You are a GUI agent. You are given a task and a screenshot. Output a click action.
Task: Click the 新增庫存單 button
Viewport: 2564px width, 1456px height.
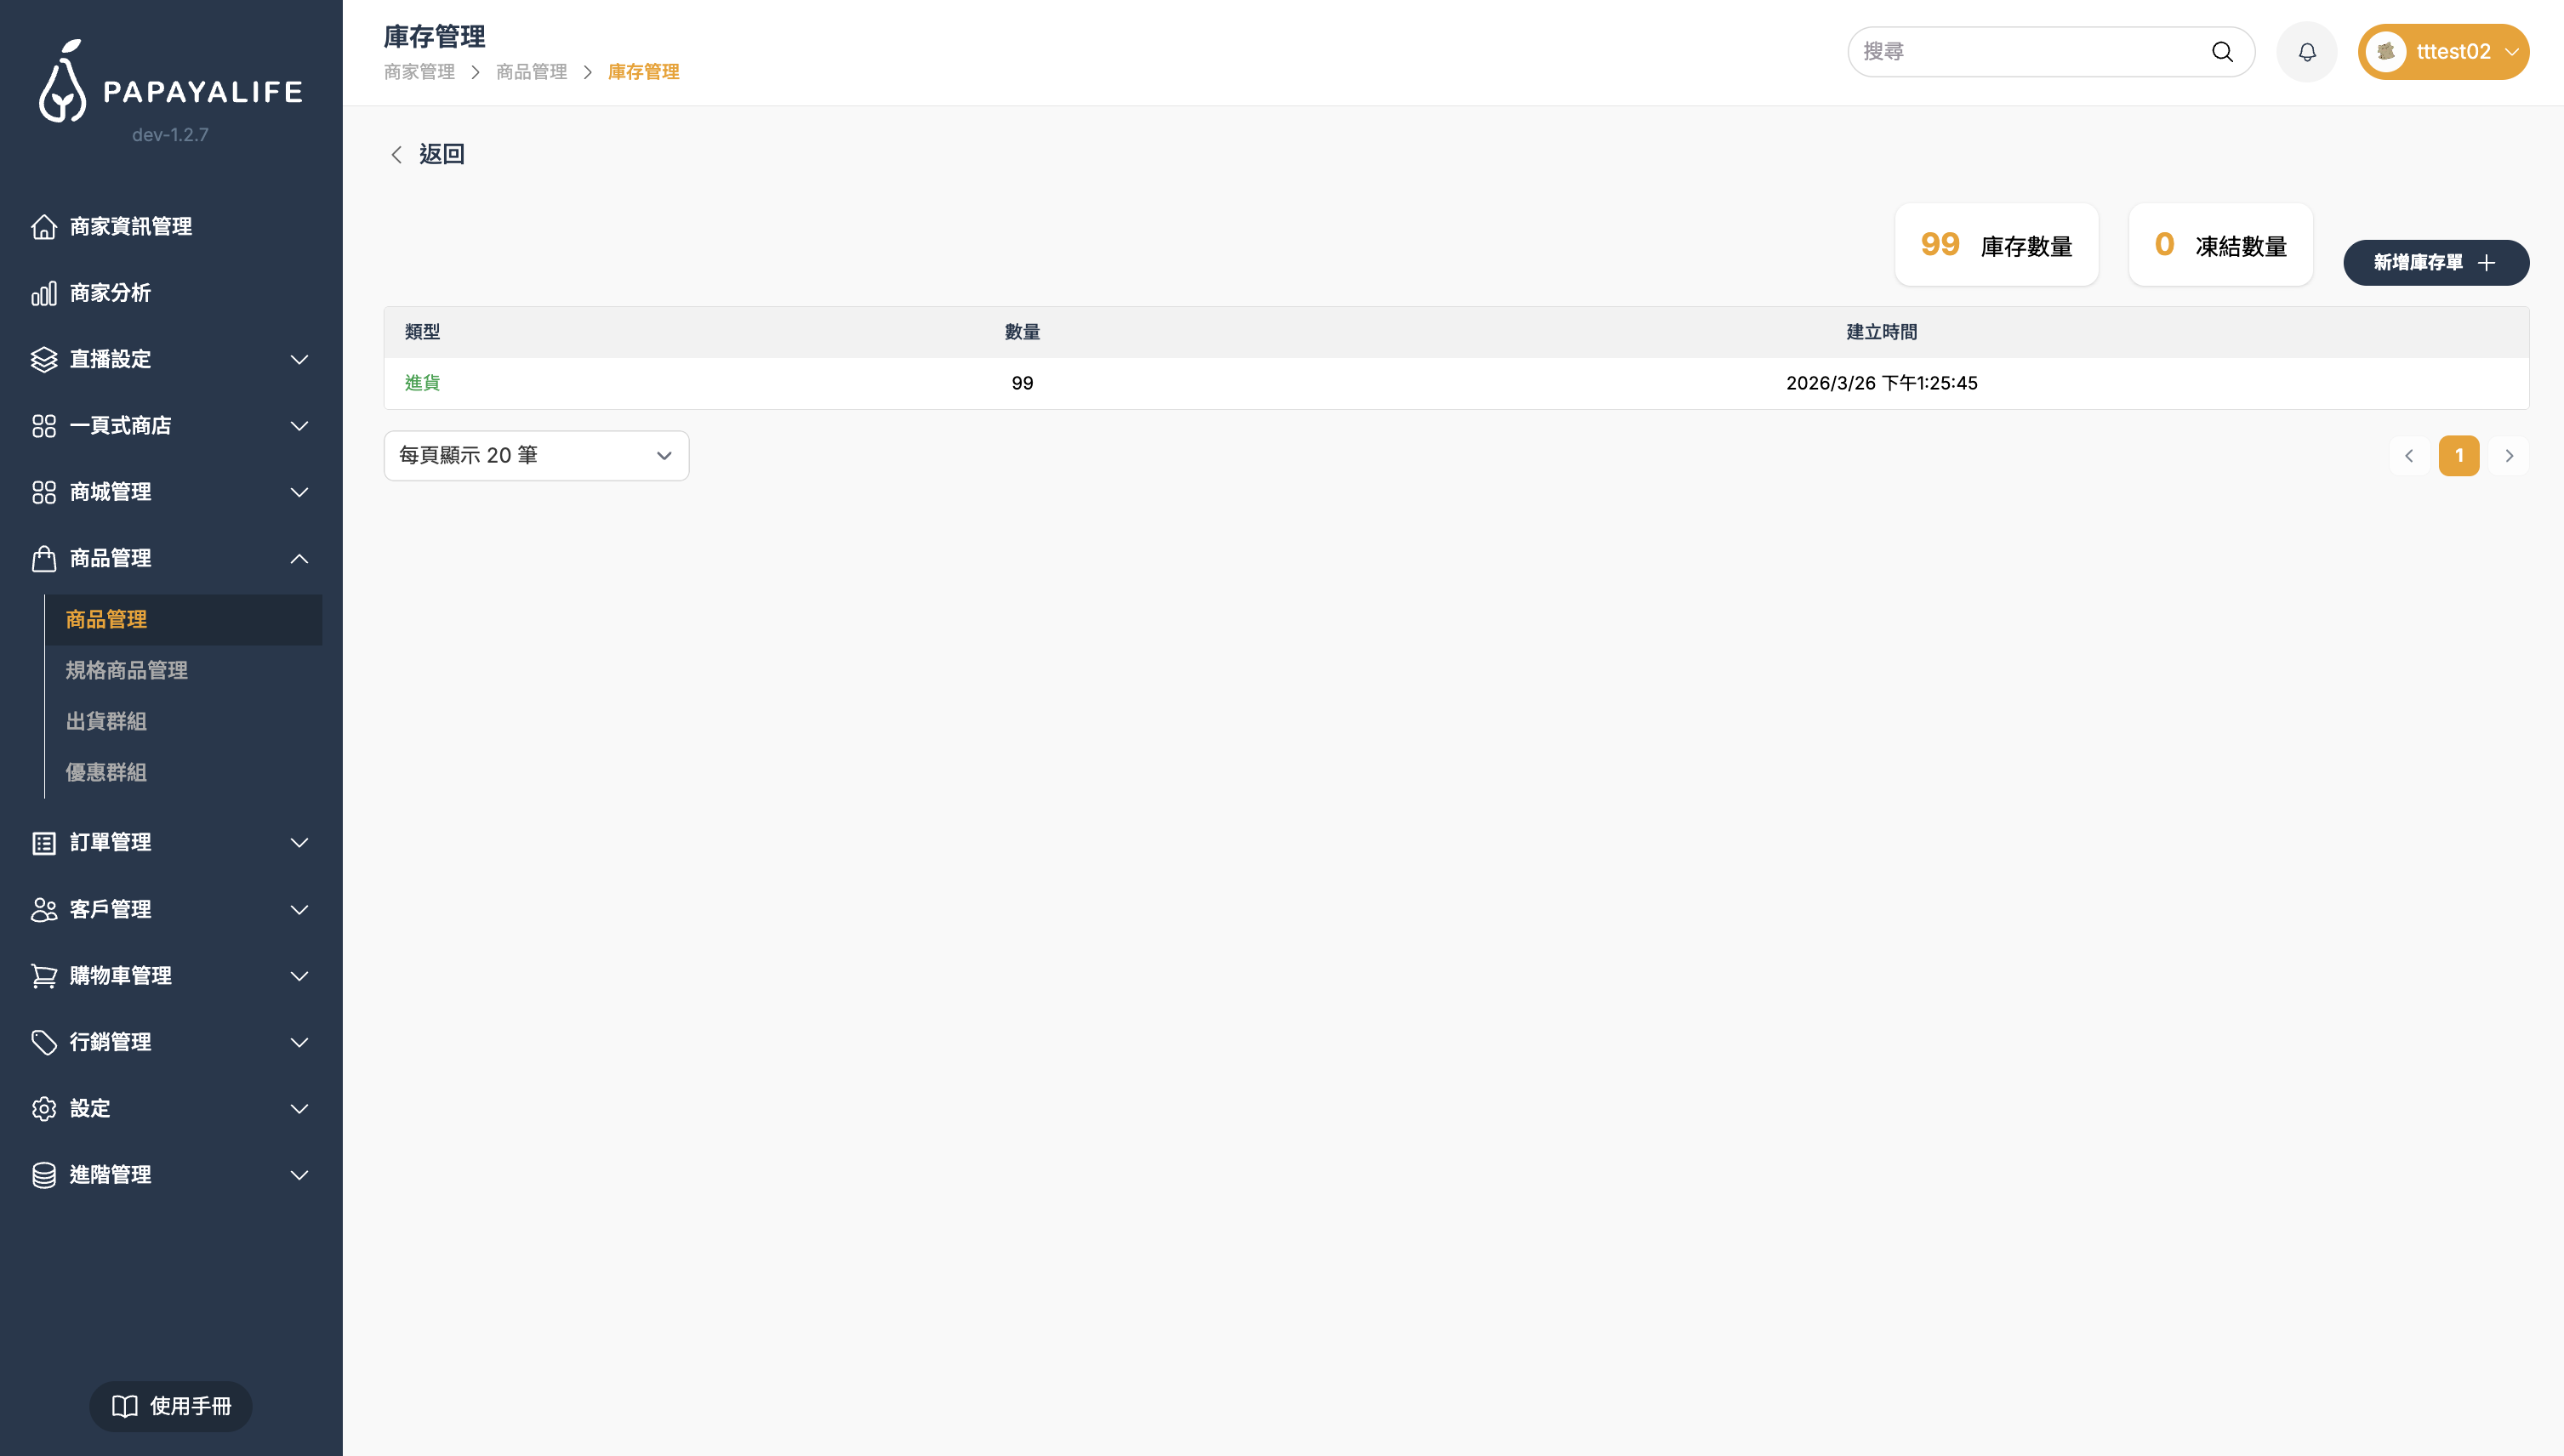click(2435, 263)
